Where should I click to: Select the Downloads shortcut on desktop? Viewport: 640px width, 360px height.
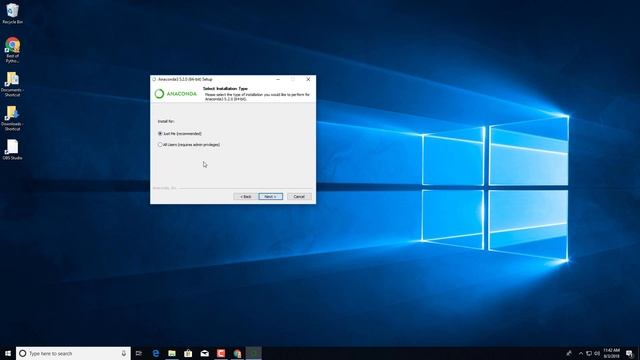click(12, 118)
